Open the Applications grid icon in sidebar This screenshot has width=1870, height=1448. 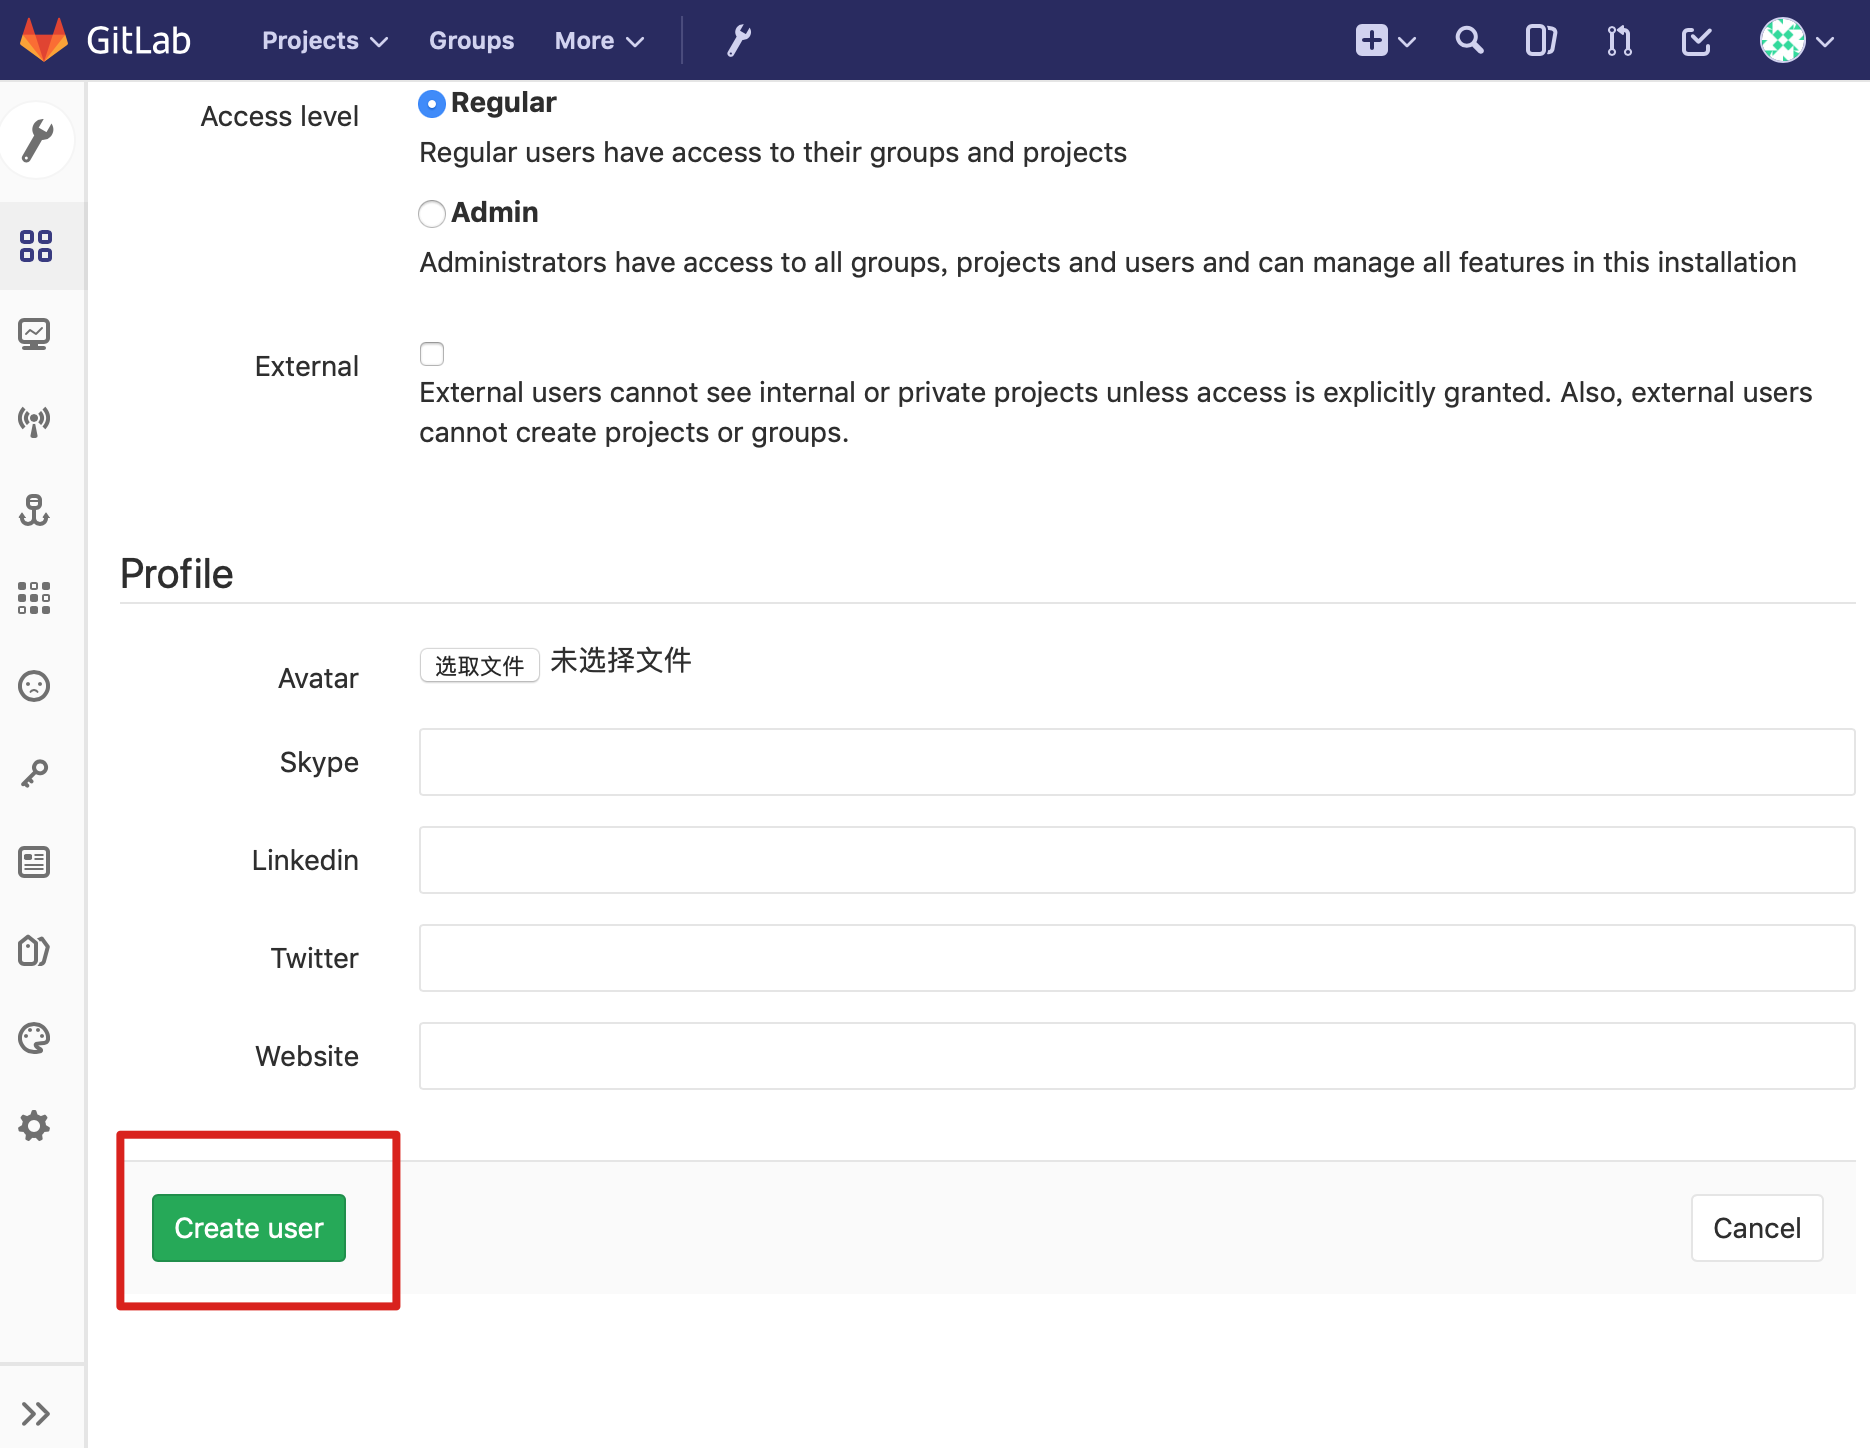(x=35, y=598)
